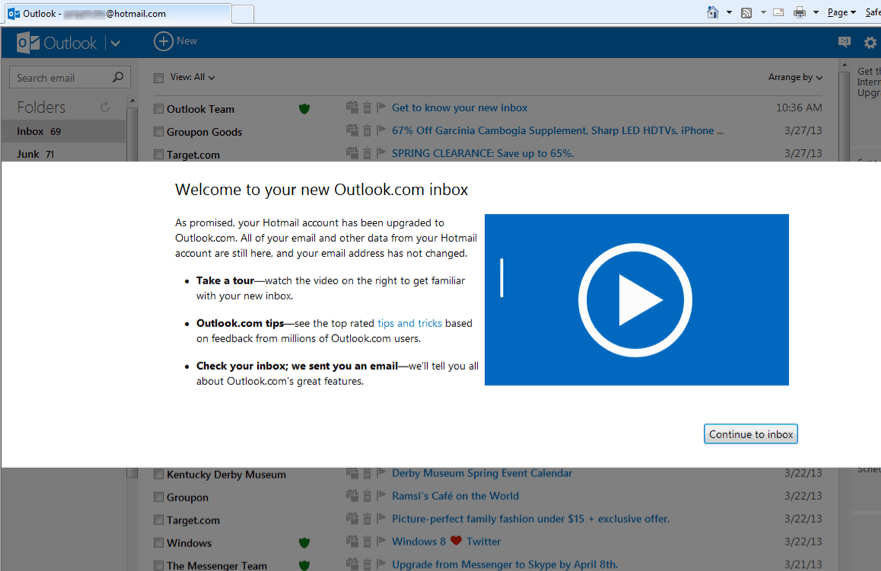Open a new browser tab
Viewport: 881px width, 571px height.
(242, 14)
